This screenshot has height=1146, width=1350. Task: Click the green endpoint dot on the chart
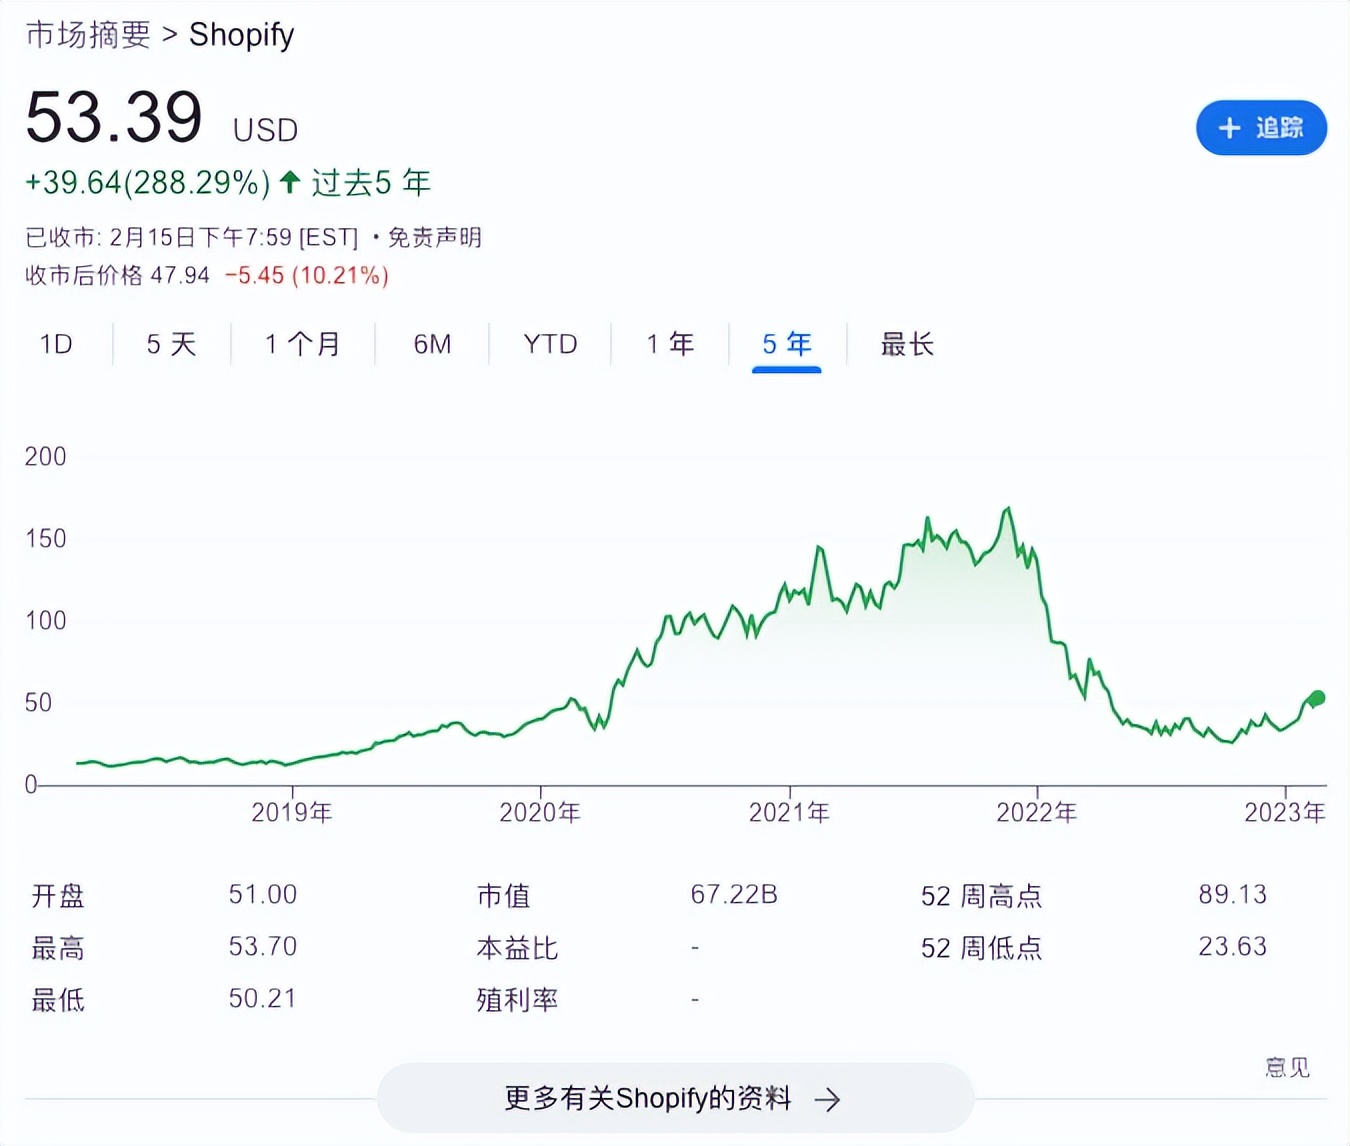pyautogui.click(x=1317, y=698)
